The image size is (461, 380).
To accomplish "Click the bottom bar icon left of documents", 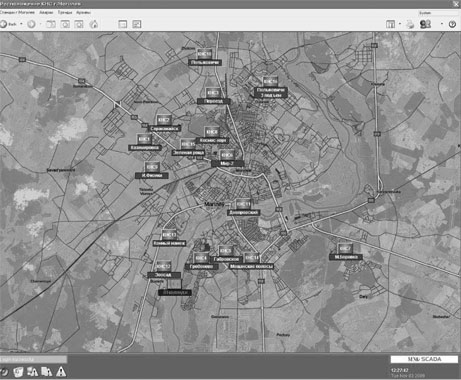I will click(32, 371).
